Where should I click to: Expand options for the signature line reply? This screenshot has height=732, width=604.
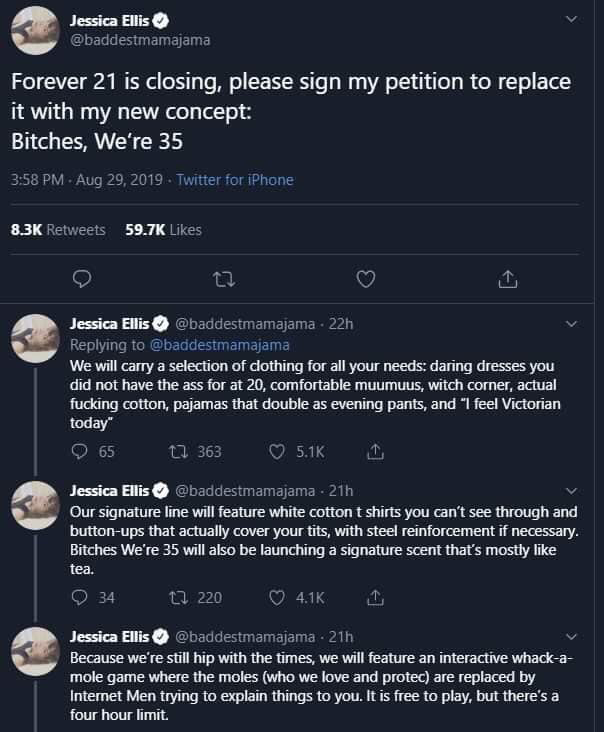point(571,490)
